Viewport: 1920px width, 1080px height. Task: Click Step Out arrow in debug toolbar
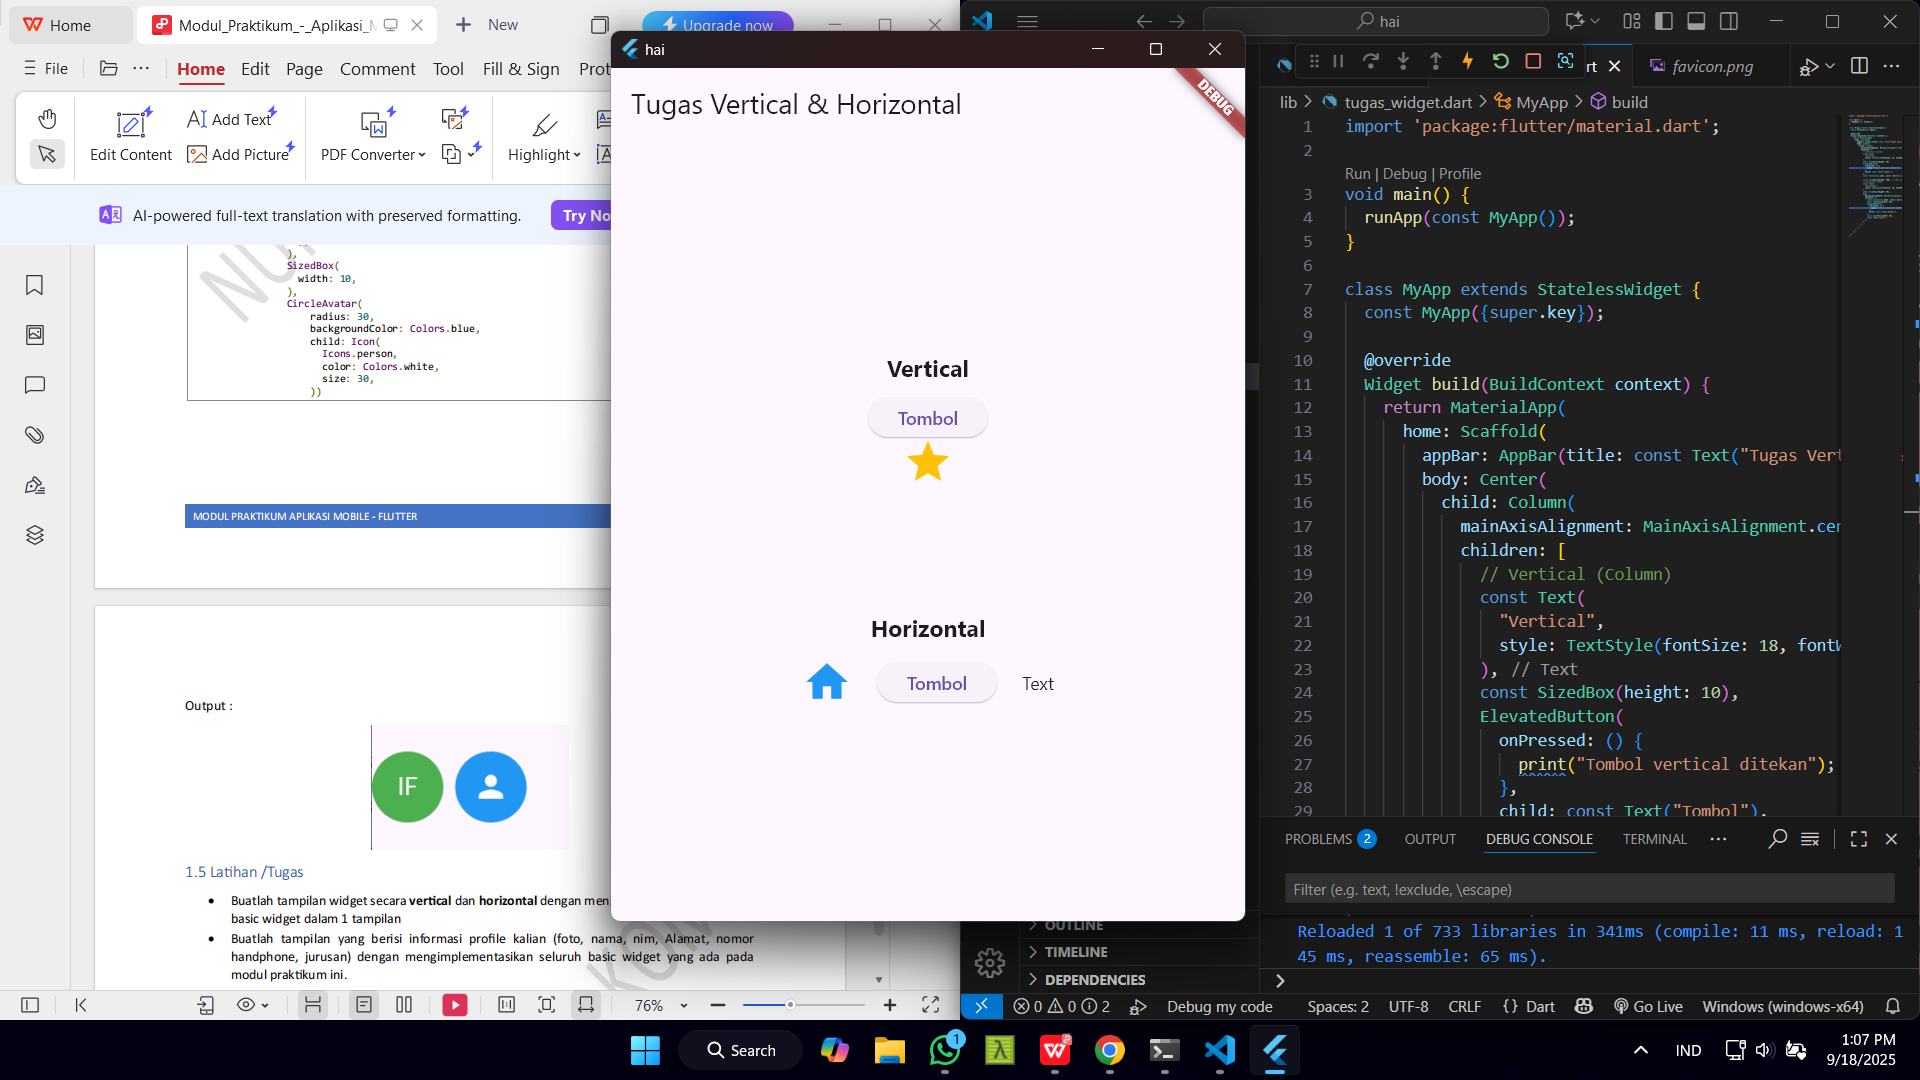pyautogui.click(x=1435, y=62)
